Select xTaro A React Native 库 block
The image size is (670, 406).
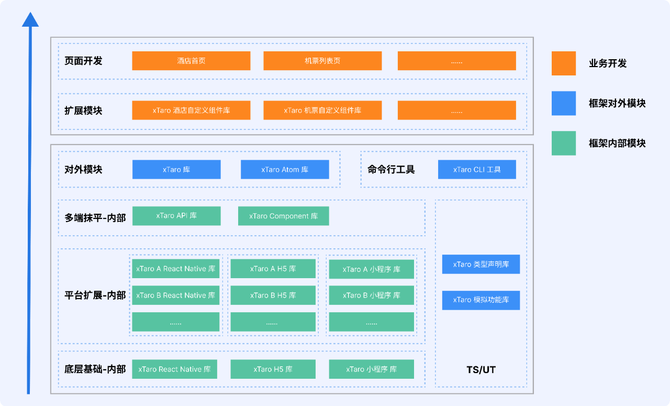click(175, 269)
